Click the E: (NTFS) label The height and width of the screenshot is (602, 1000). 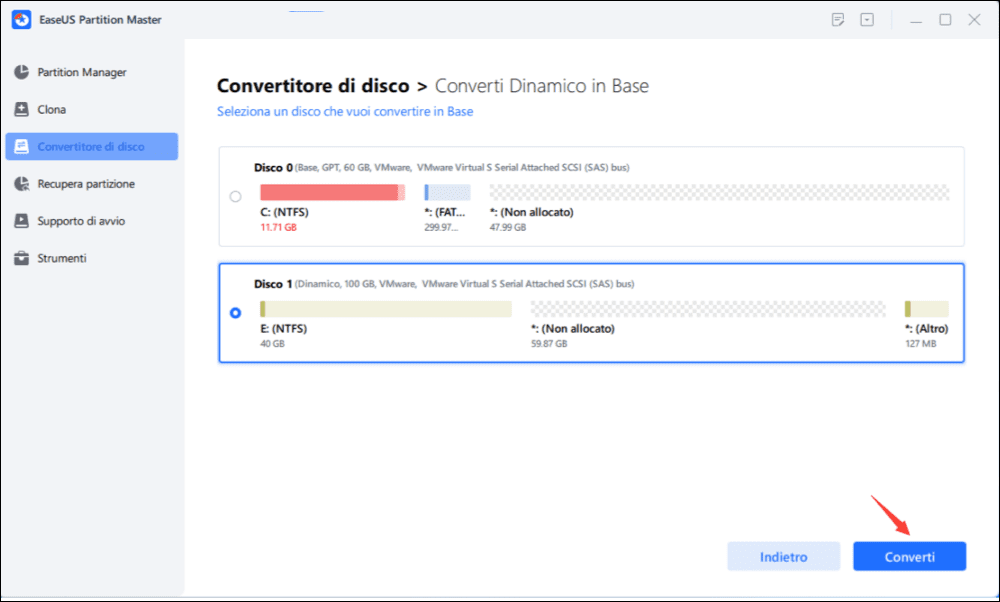[x=283, y=329]
